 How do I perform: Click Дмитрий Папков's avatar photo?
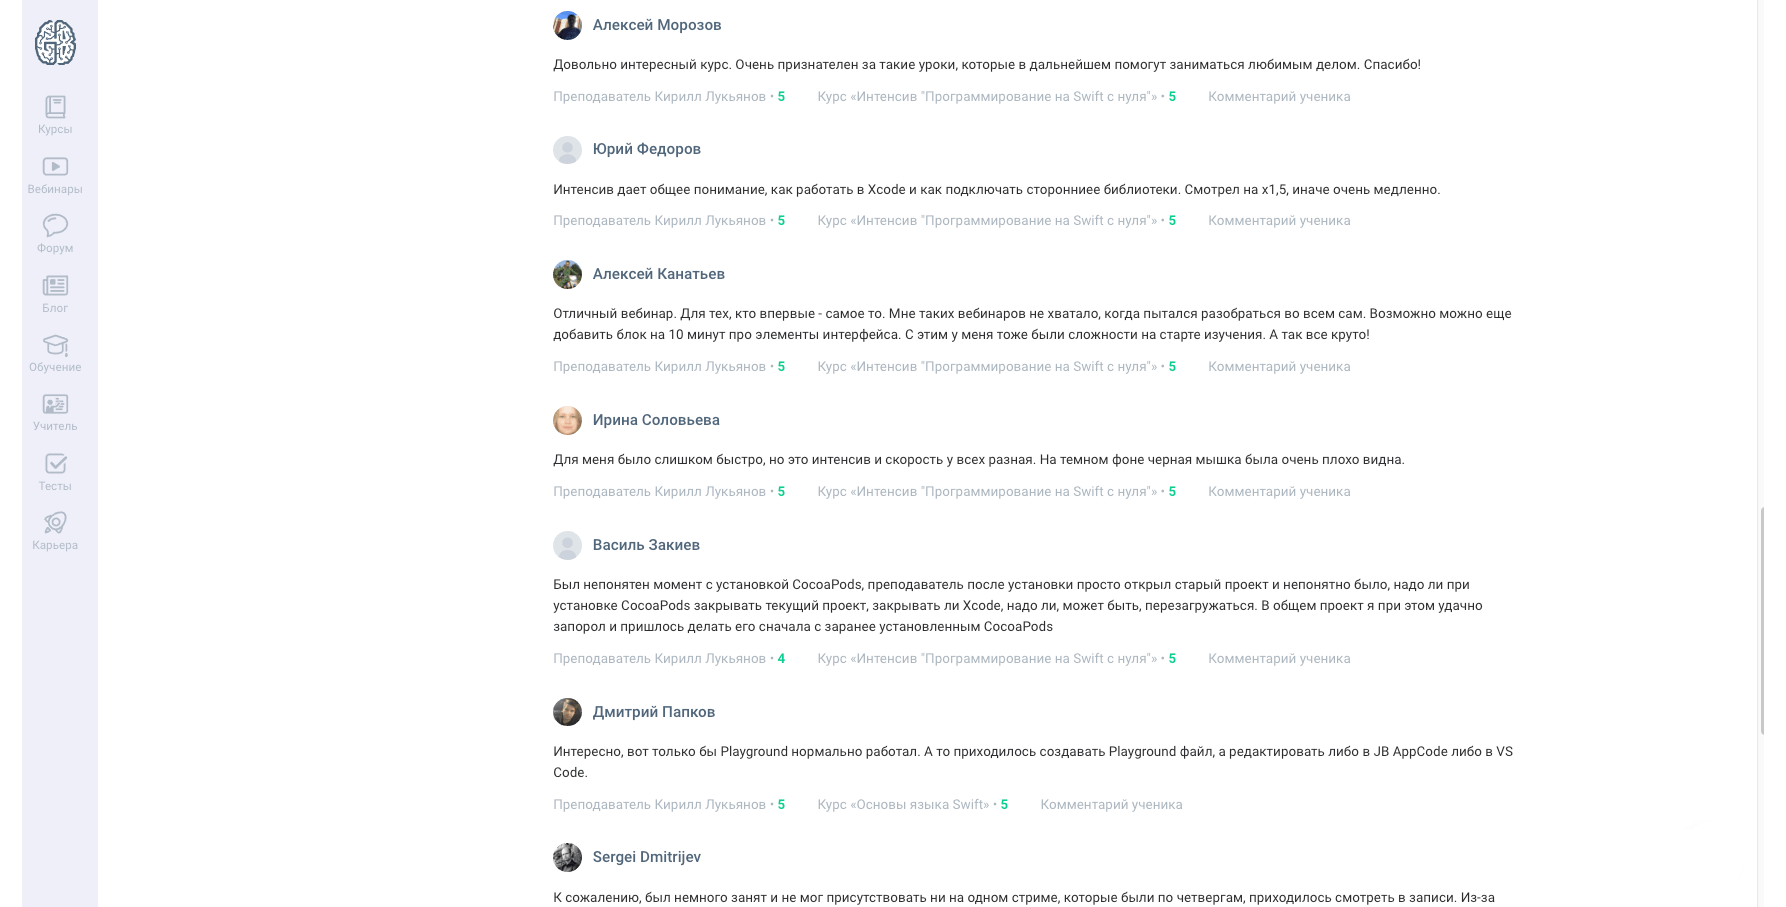click(x=567, y=712)
